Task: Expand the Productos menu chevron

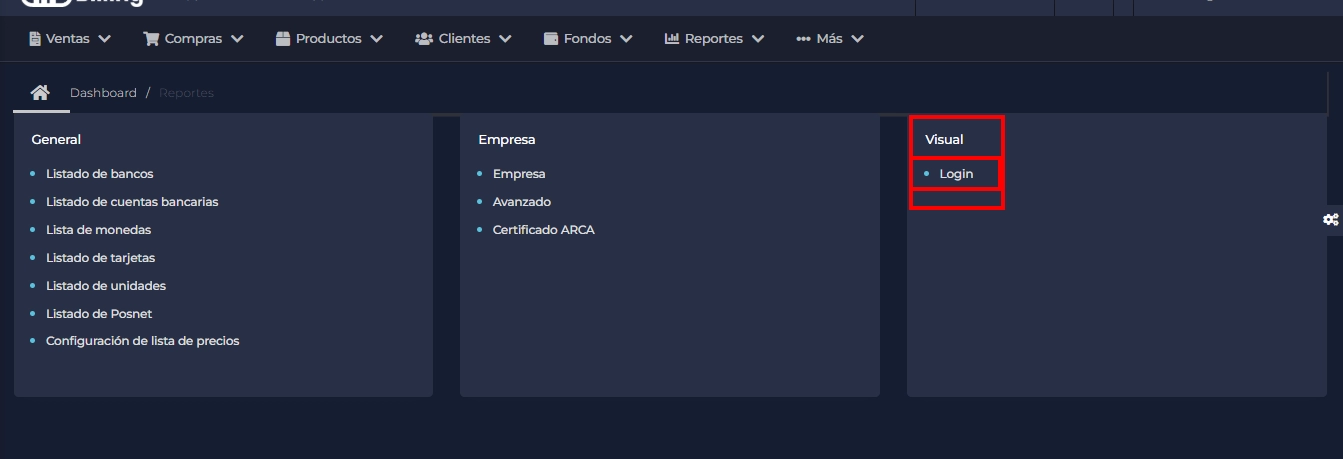Action: pyautogui.click(x=376, y=39)
